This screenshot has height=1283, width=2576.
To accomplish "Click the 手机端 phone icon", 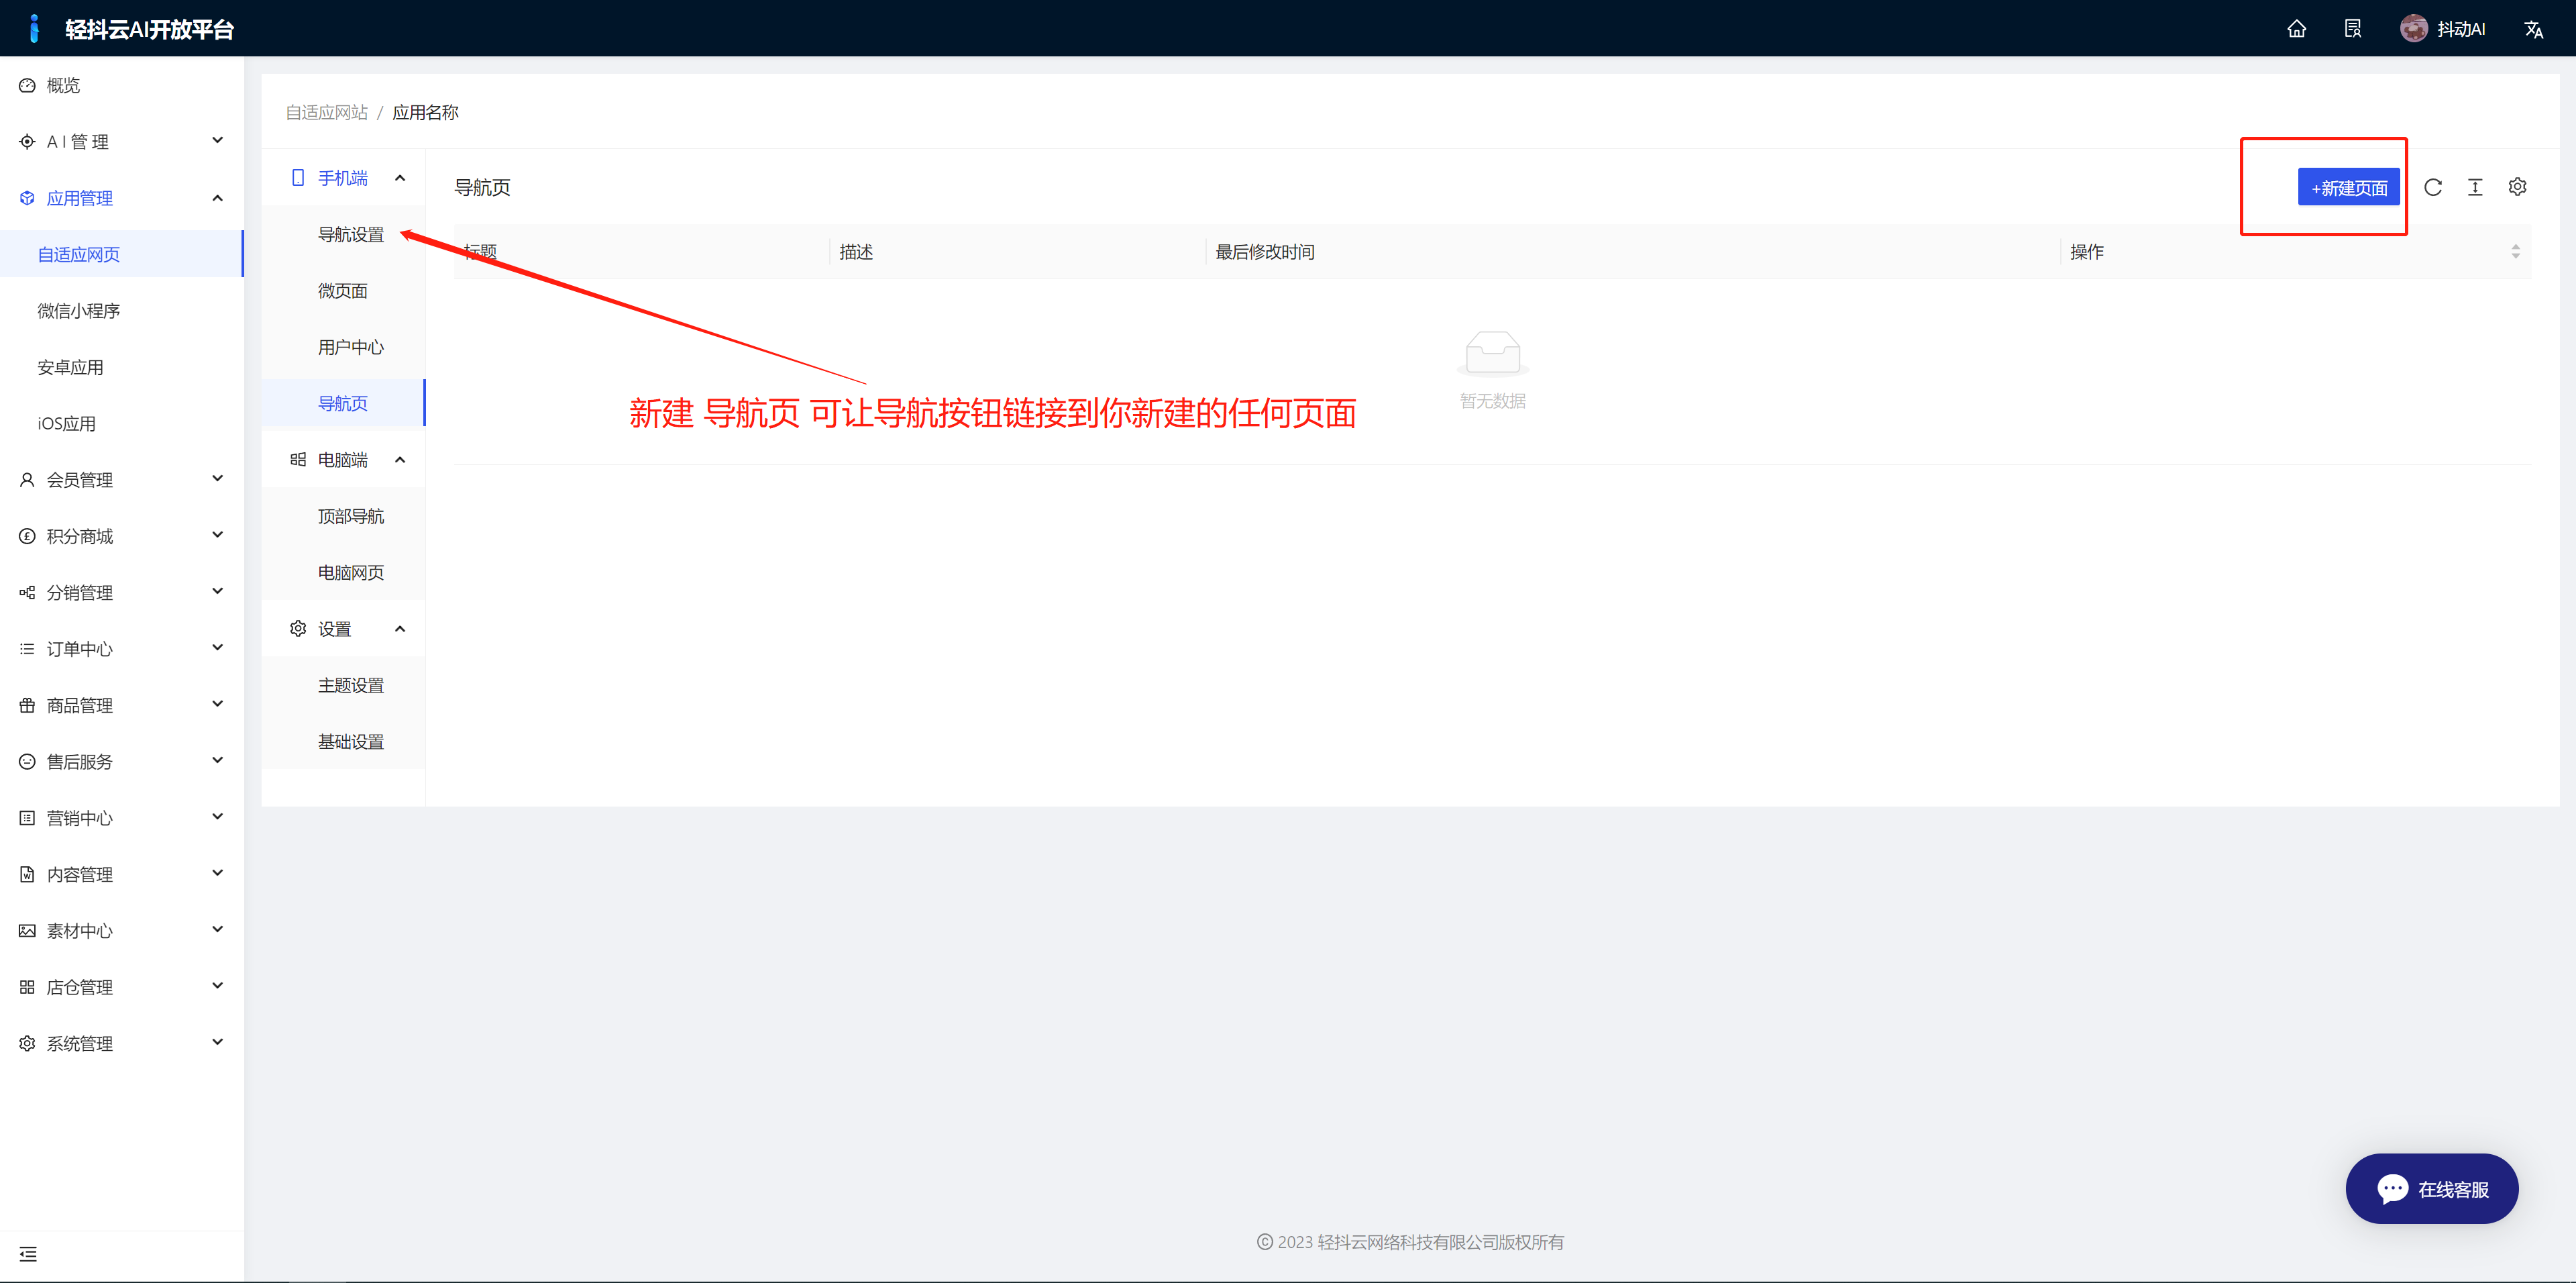I will click(298, 178).
